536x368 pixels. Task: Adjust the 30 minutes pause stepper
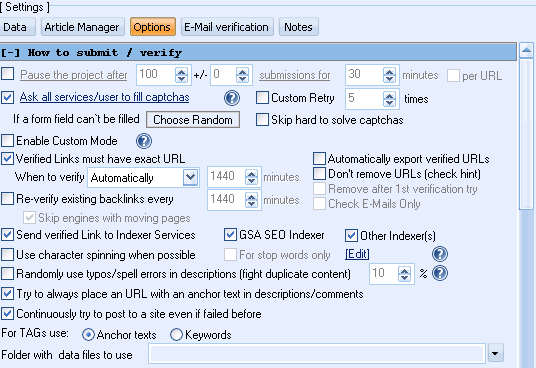click(389, 75)
